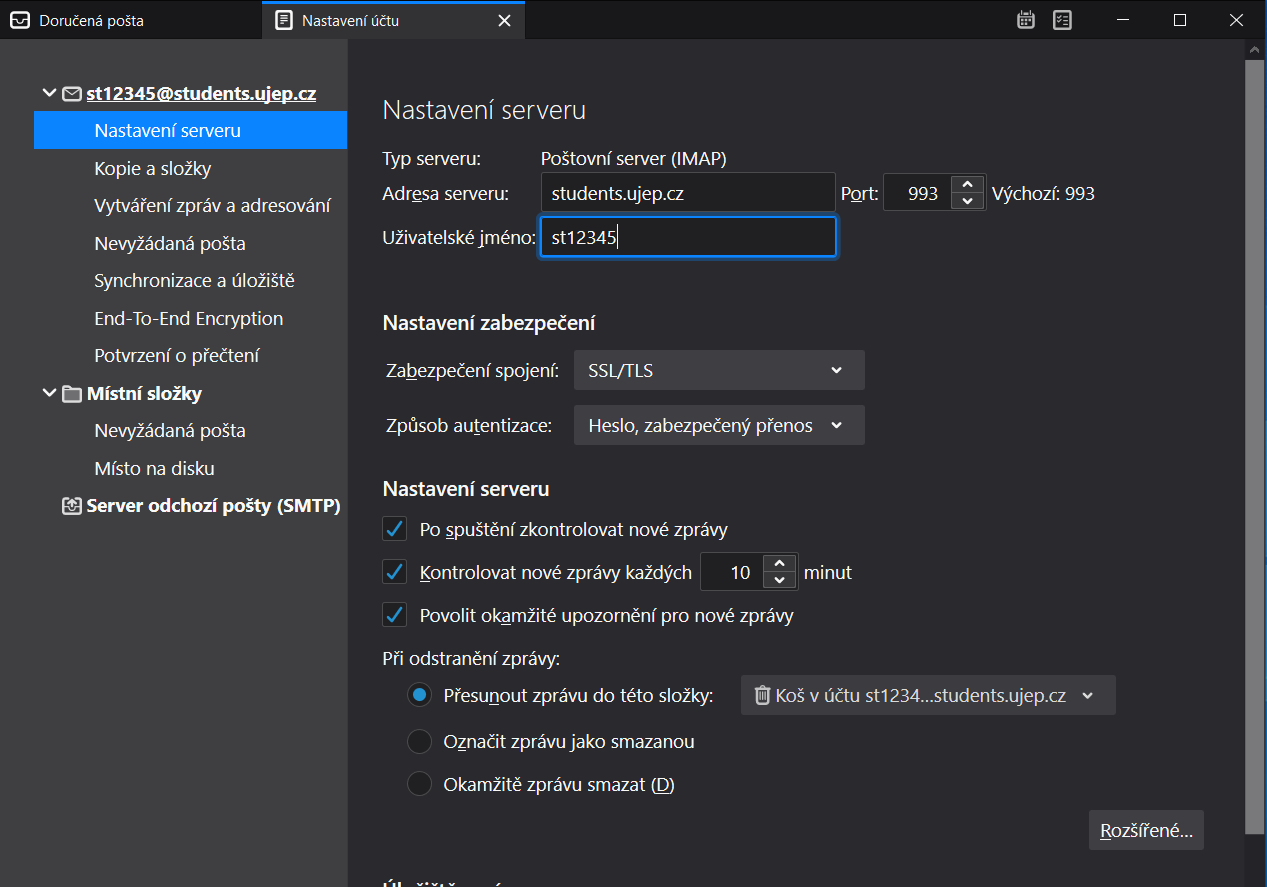Click the Adresa serveru input field
The height and width of the screenshot is (887, 1267).
(x=687, y=193)
